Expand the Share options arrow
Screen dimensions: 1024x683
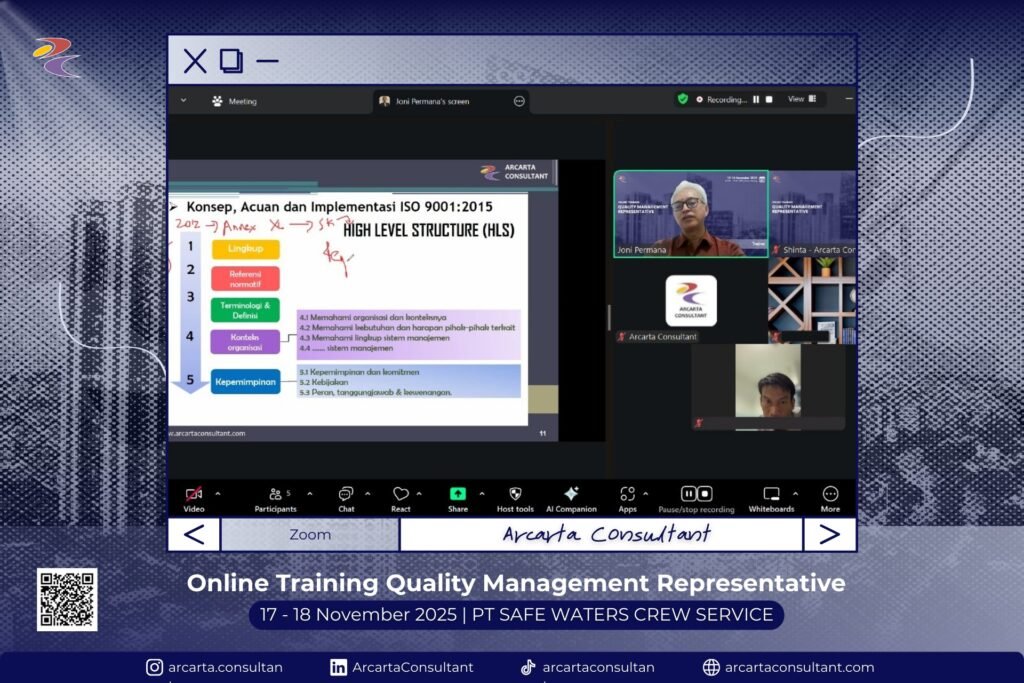coord(481,493)
